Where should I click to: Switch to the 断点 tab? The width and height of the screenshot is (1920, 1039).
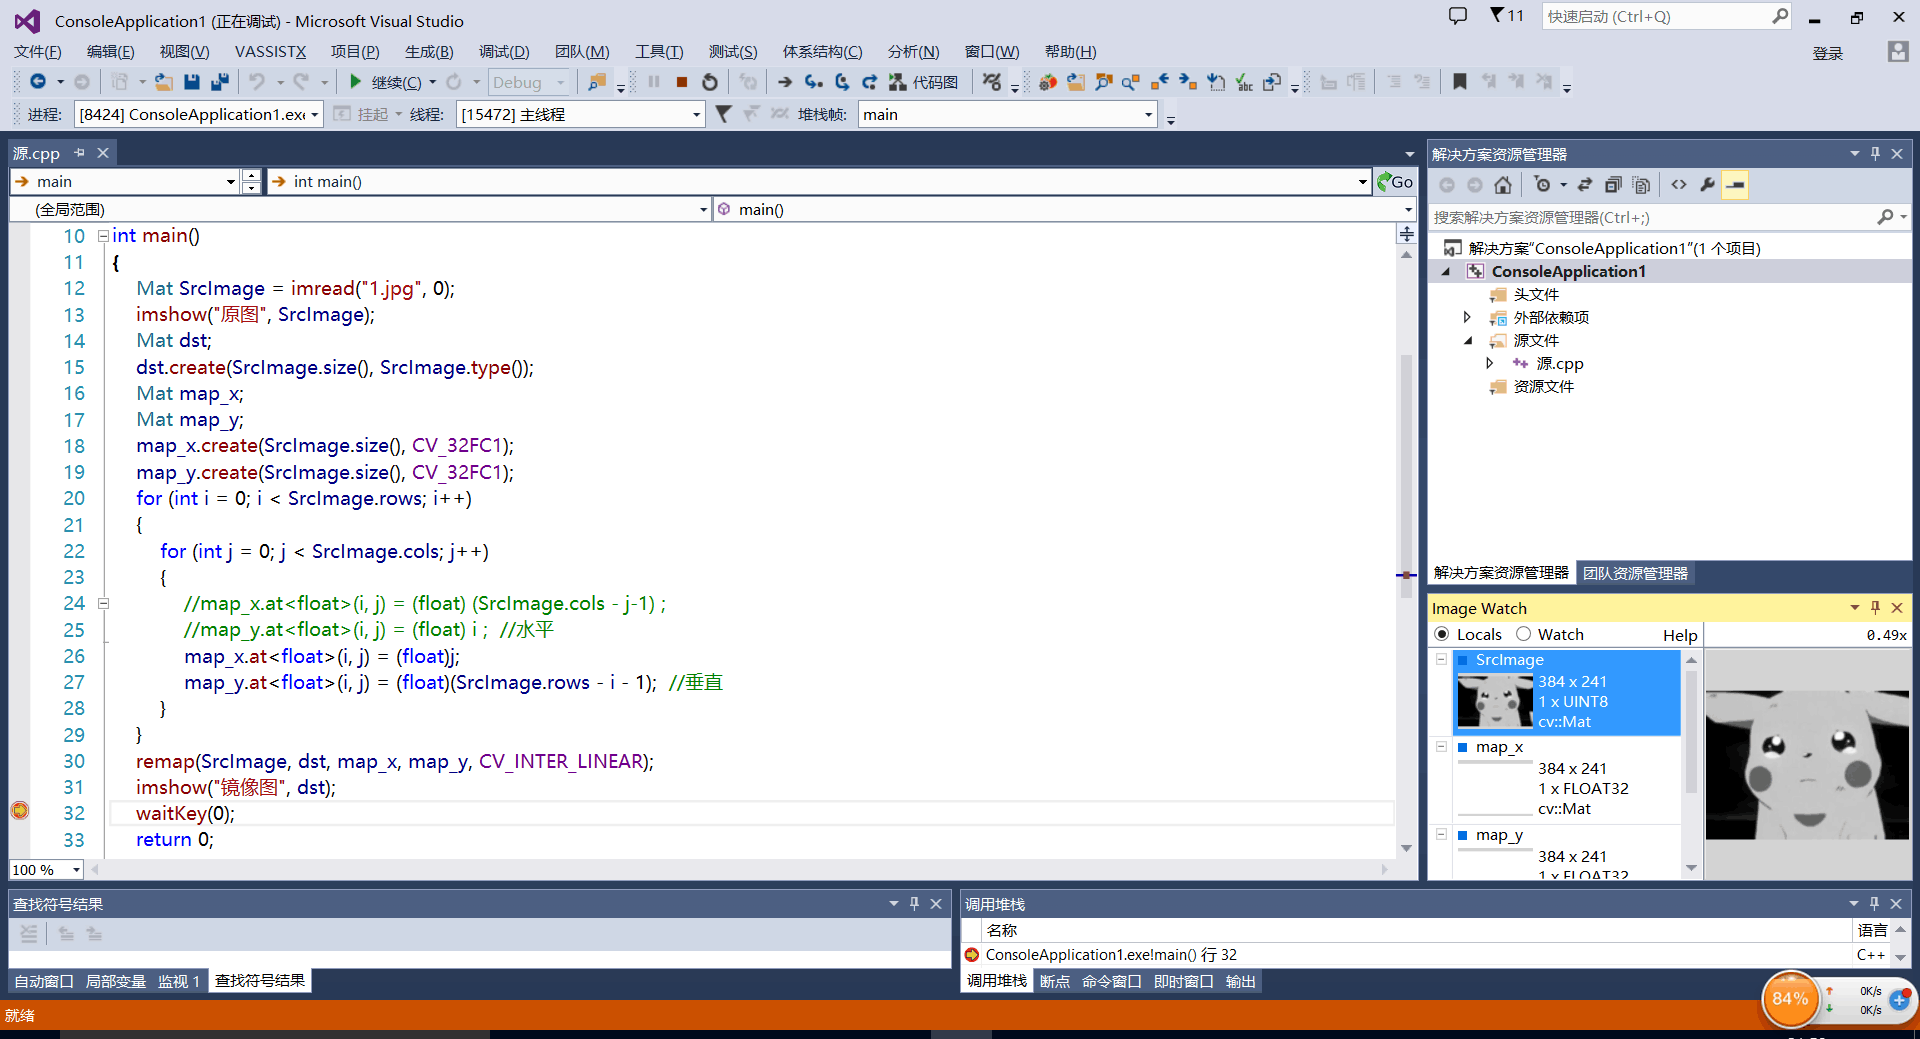point(1055,981)
